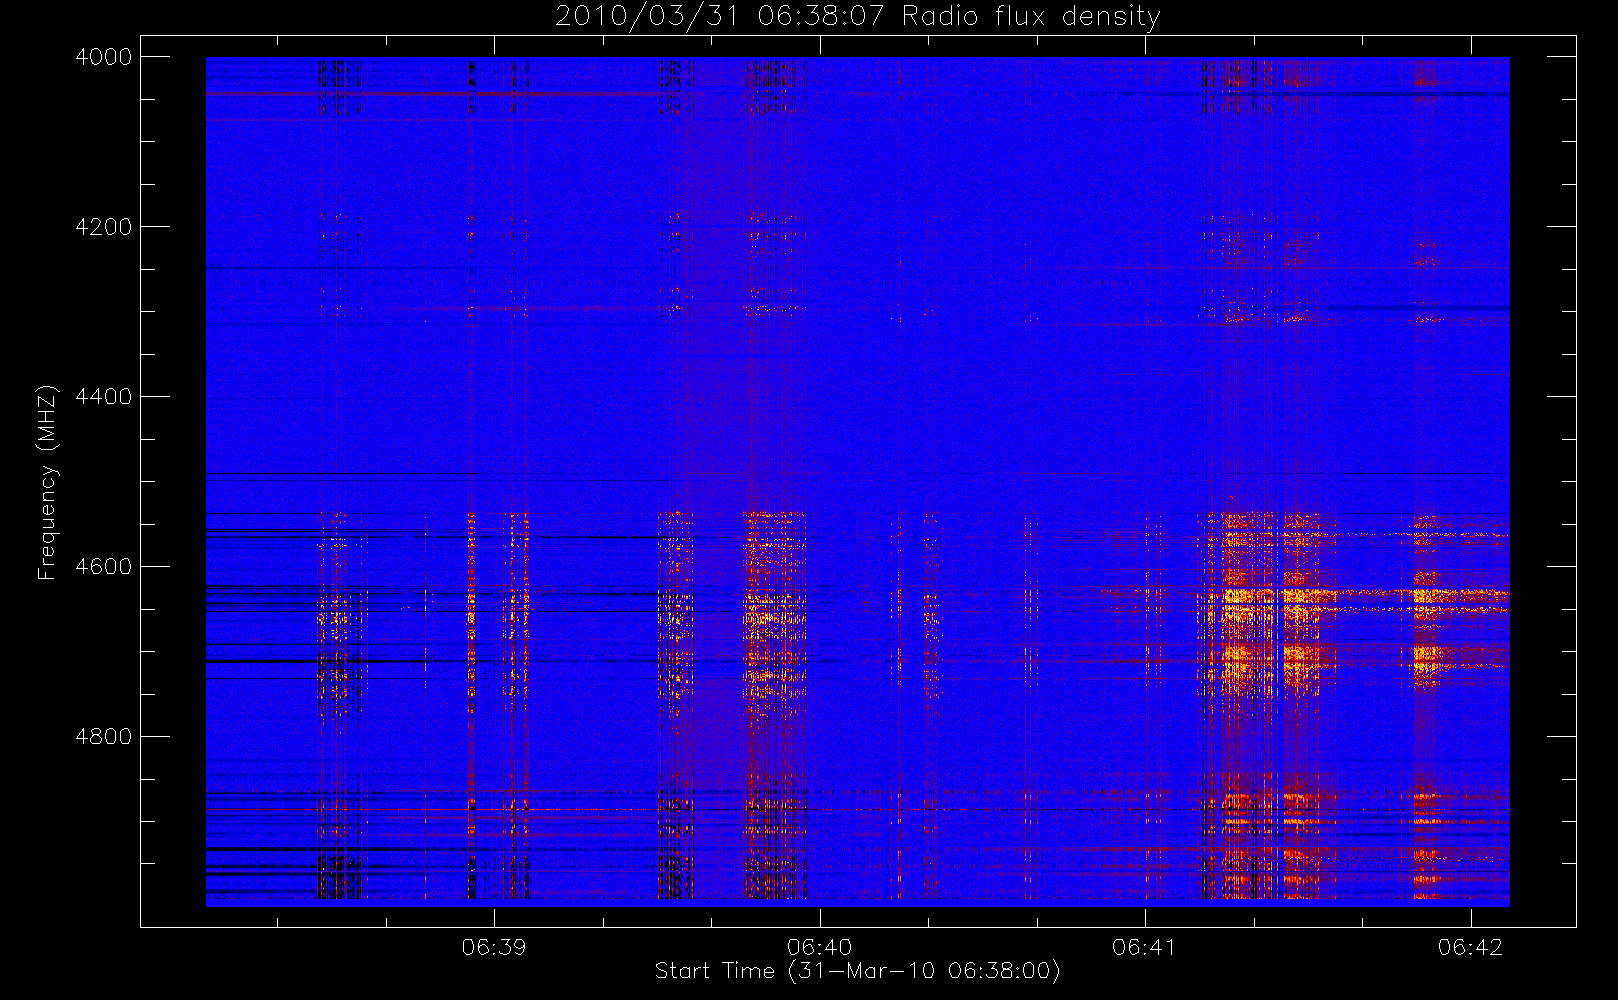
Task: Click the "Start Time (31-Mar-10 06:38:00)" axis label
Action: [x=857, y=971]
